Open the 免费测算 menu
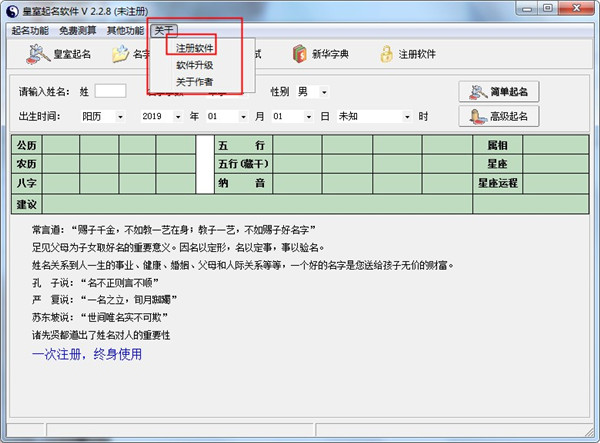The image size is (600, 443). (78, 30)
